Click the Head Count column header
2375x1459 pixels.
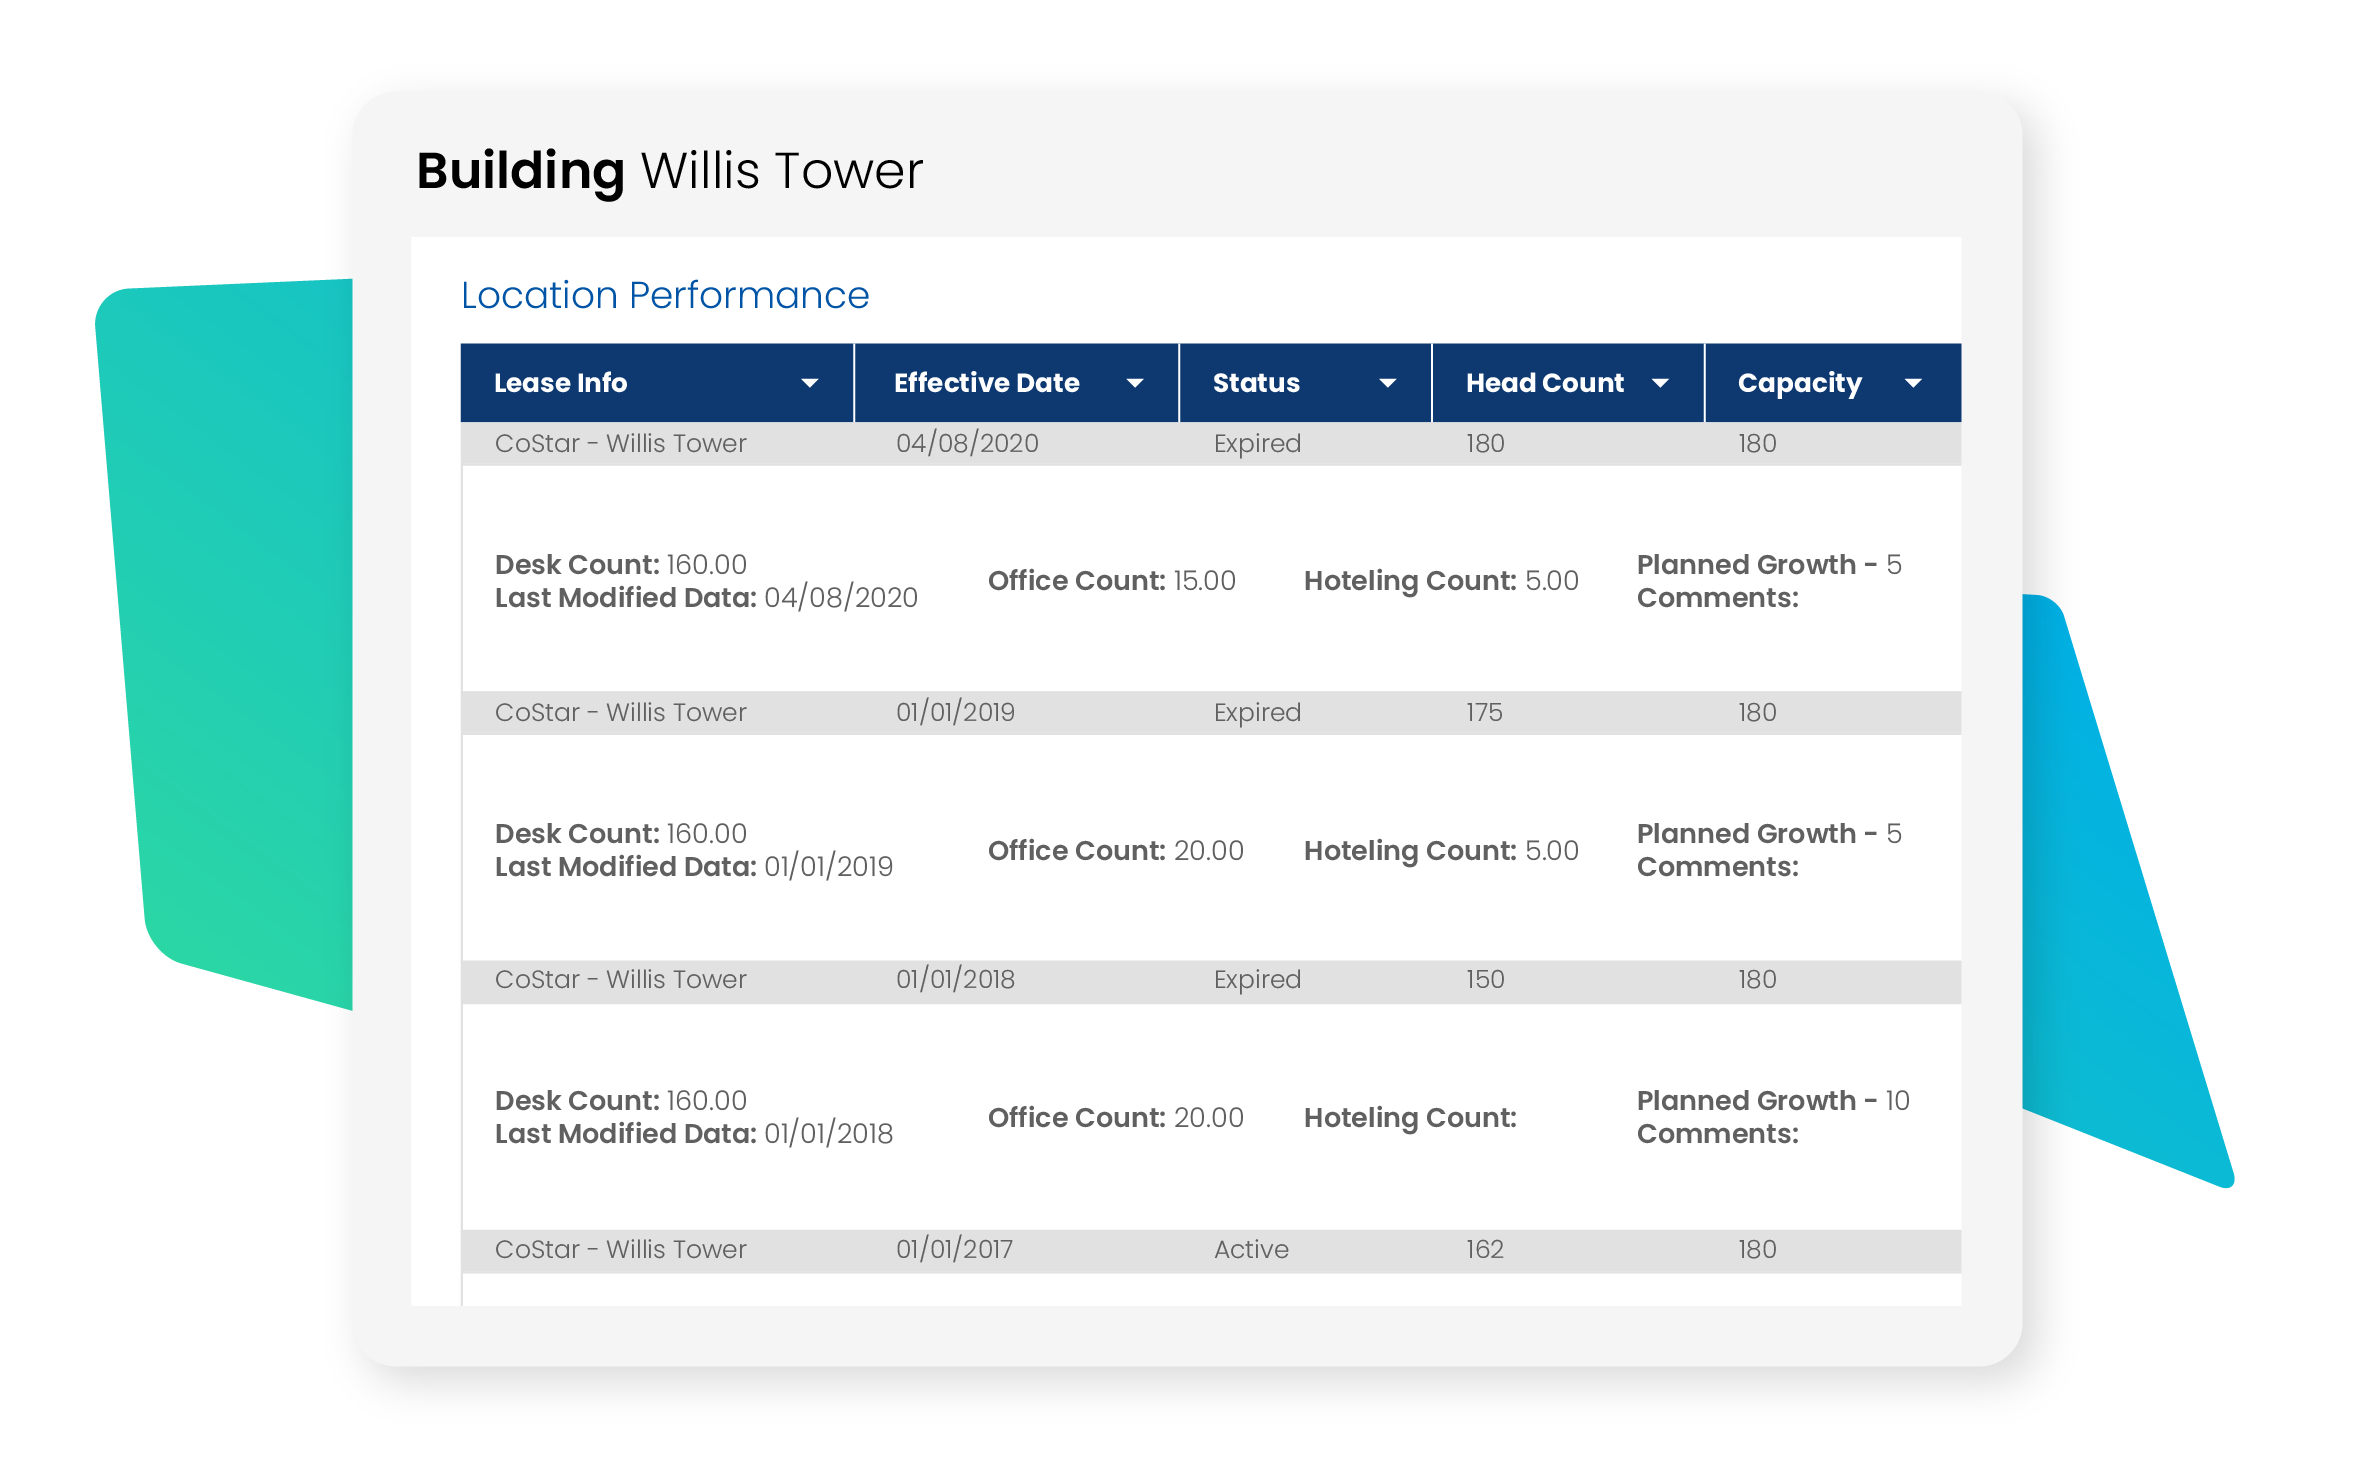[x=1544, y=382]
